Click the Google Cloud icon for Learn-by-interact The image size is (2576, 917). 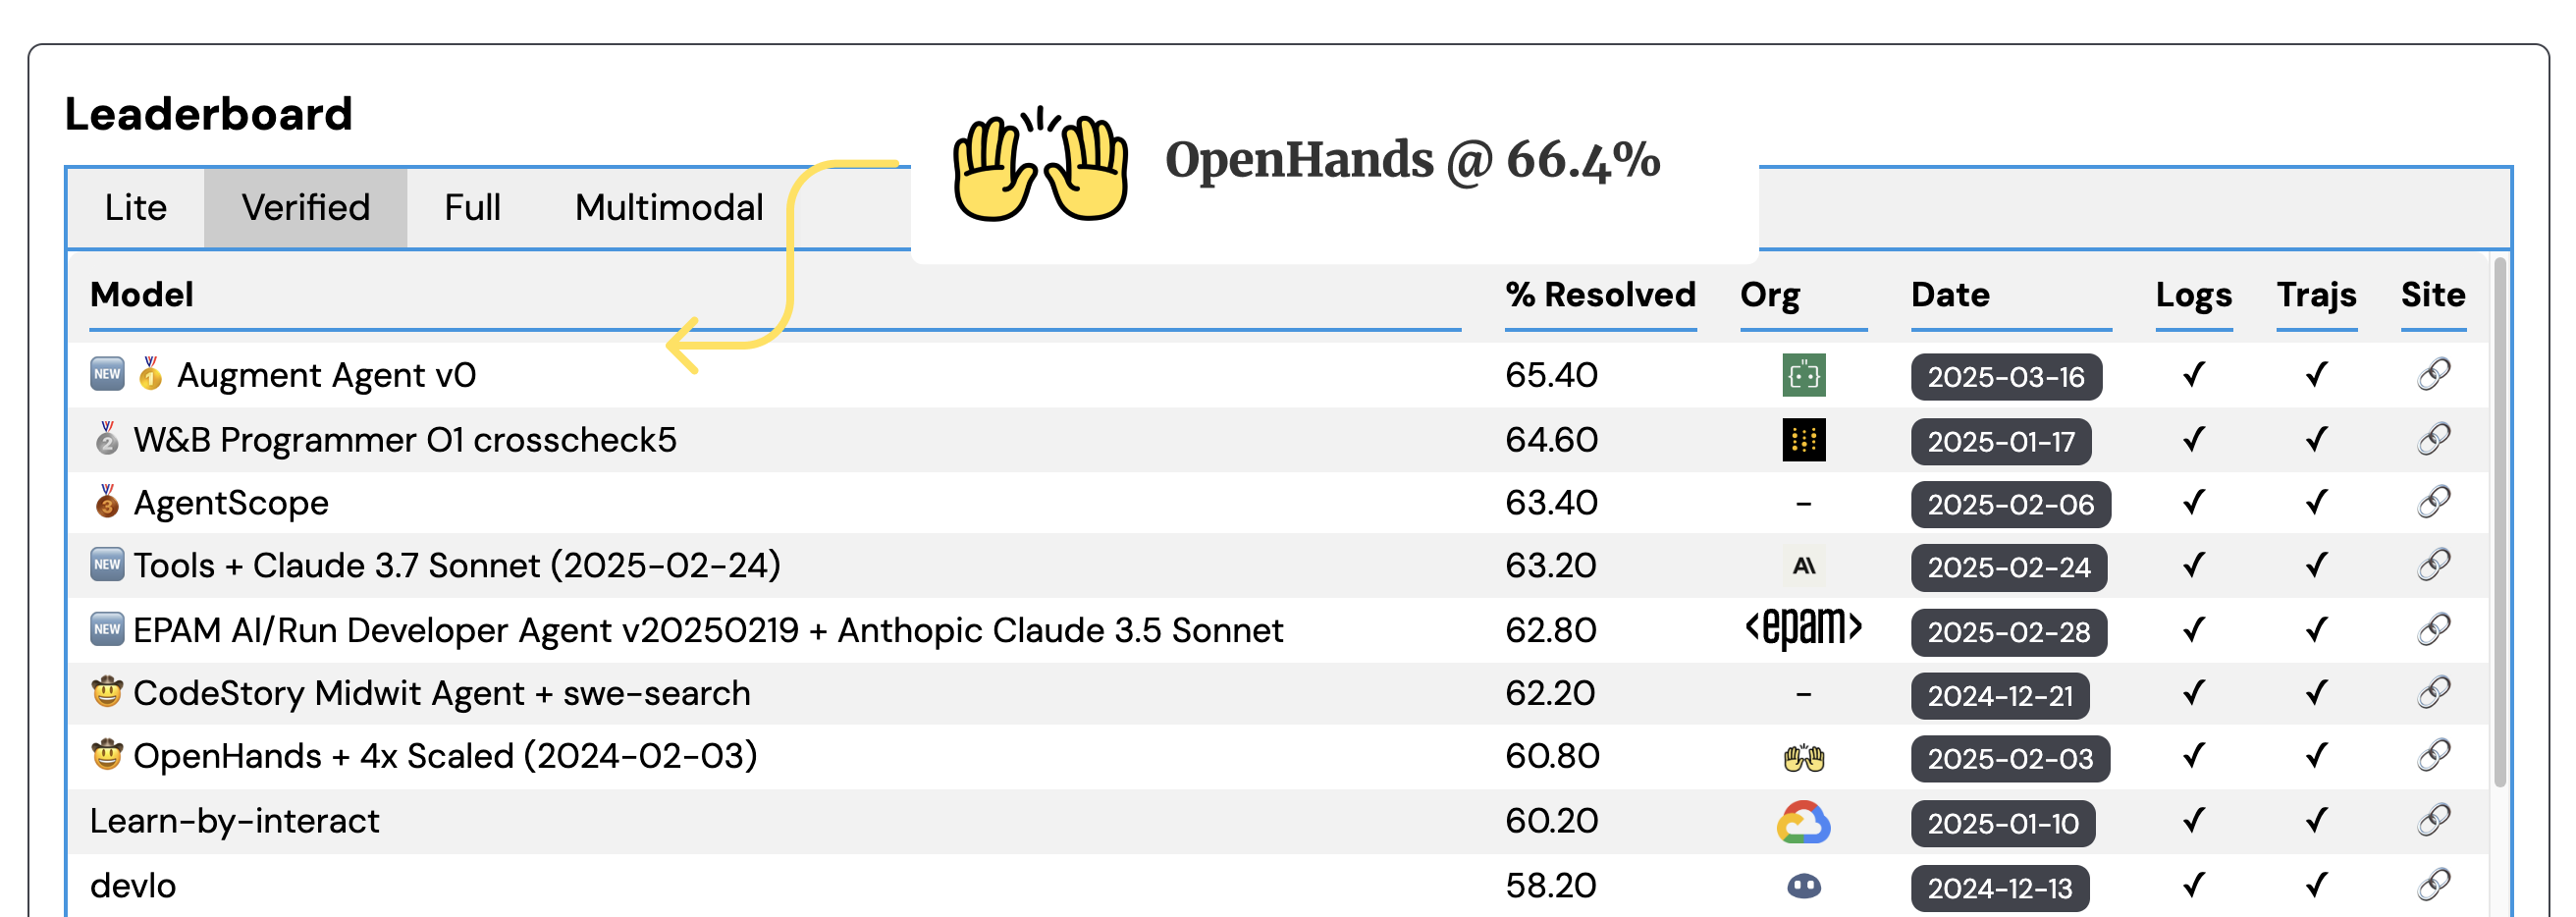pyautogui.click(x=1803, y=820)
